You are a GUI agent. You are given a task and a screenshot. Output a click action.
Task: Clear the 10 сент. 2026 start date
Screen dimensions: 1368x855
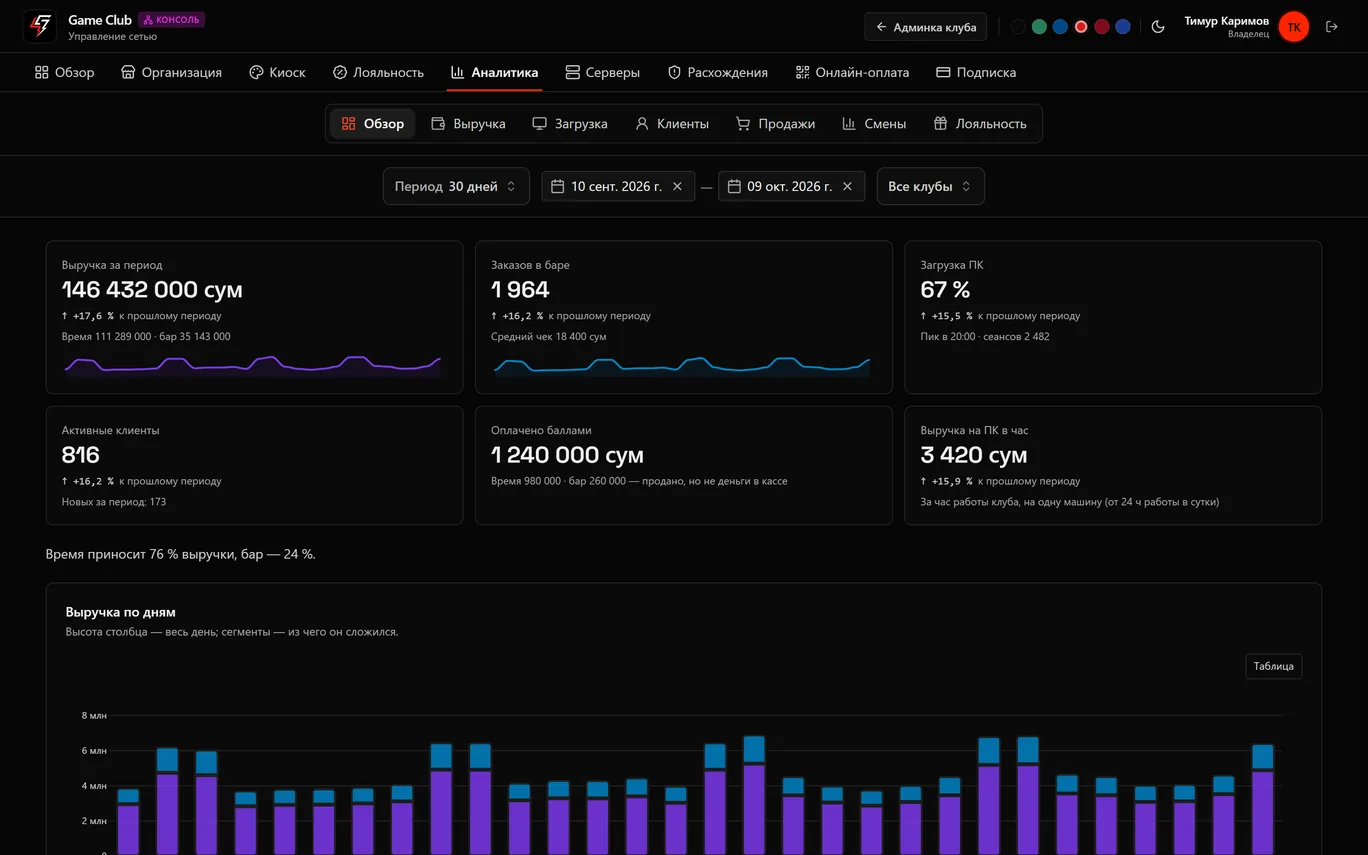677,186
